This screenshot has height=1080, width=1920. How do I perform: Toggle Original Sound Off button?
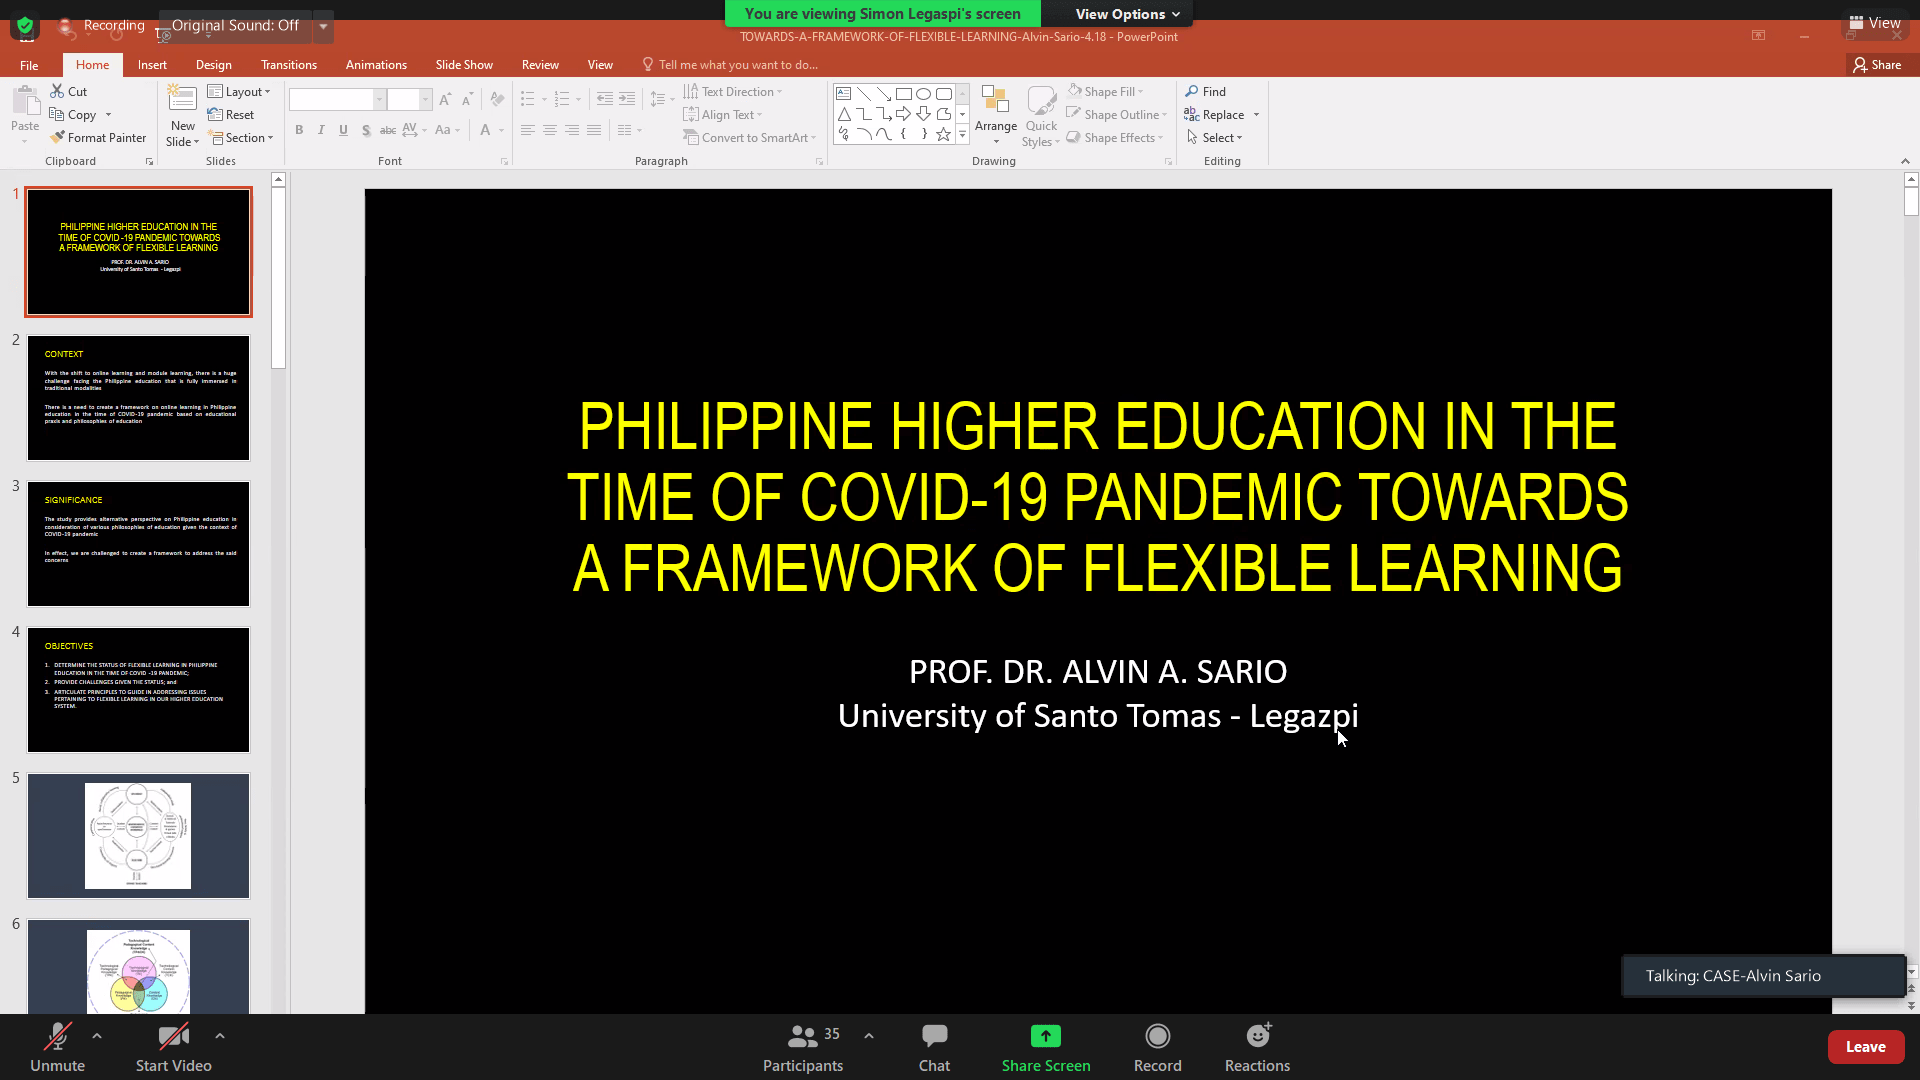tap(235, 25)
